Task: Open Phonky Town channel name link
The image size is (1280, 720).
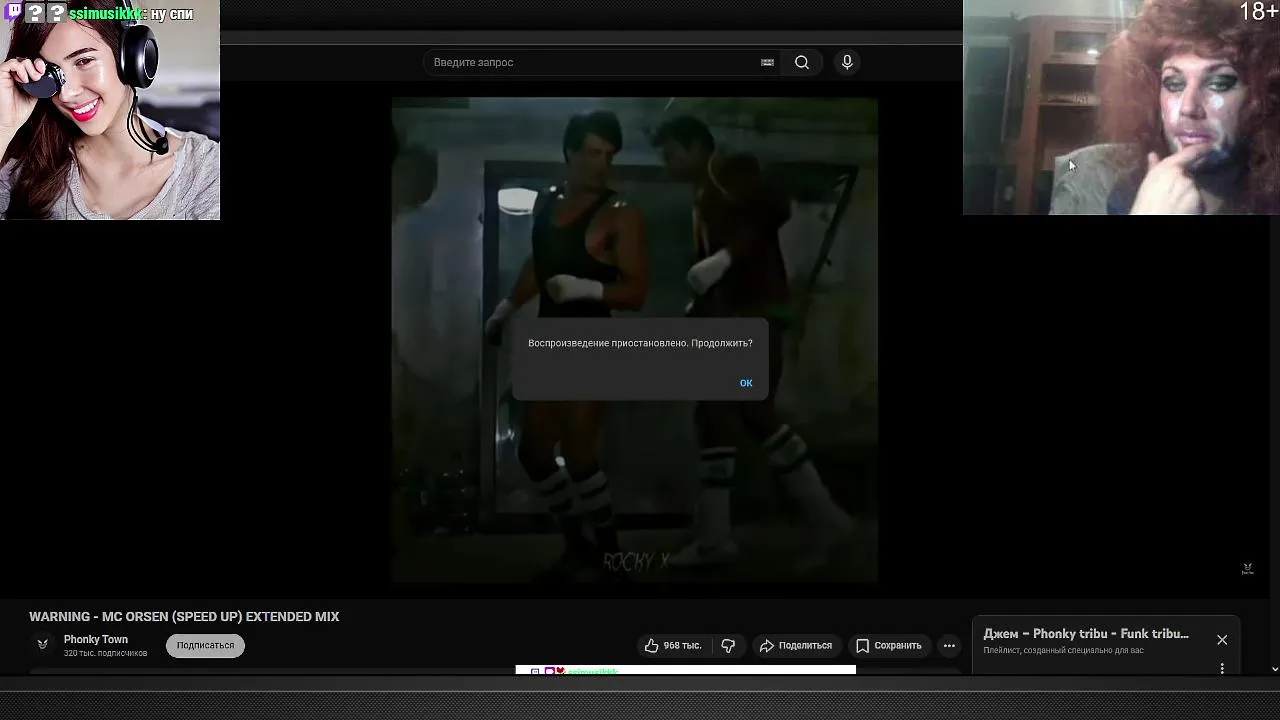Action: click(96, 639)
